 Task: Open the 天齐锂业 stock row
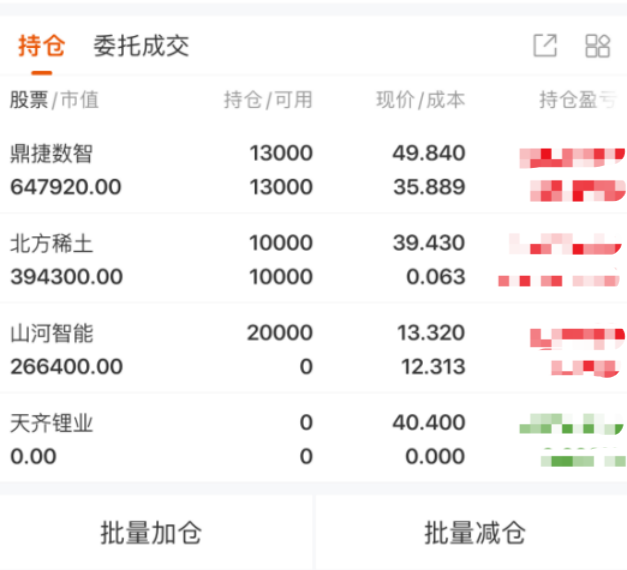314,439
